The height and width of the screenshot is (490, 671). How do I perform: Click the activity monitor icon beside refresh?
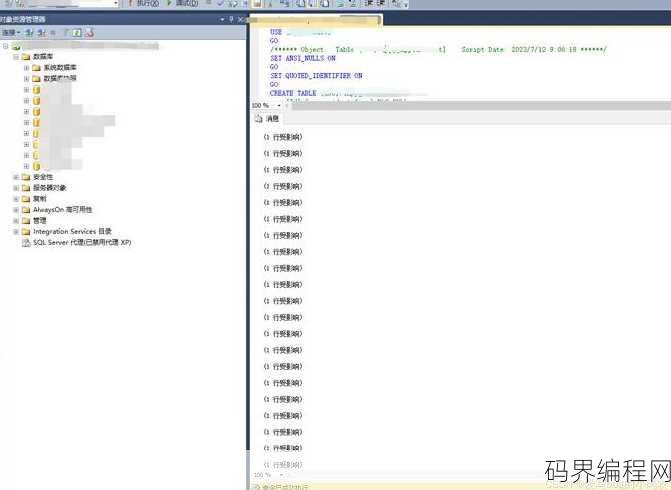pyautogui.click(x=89, y=33)
